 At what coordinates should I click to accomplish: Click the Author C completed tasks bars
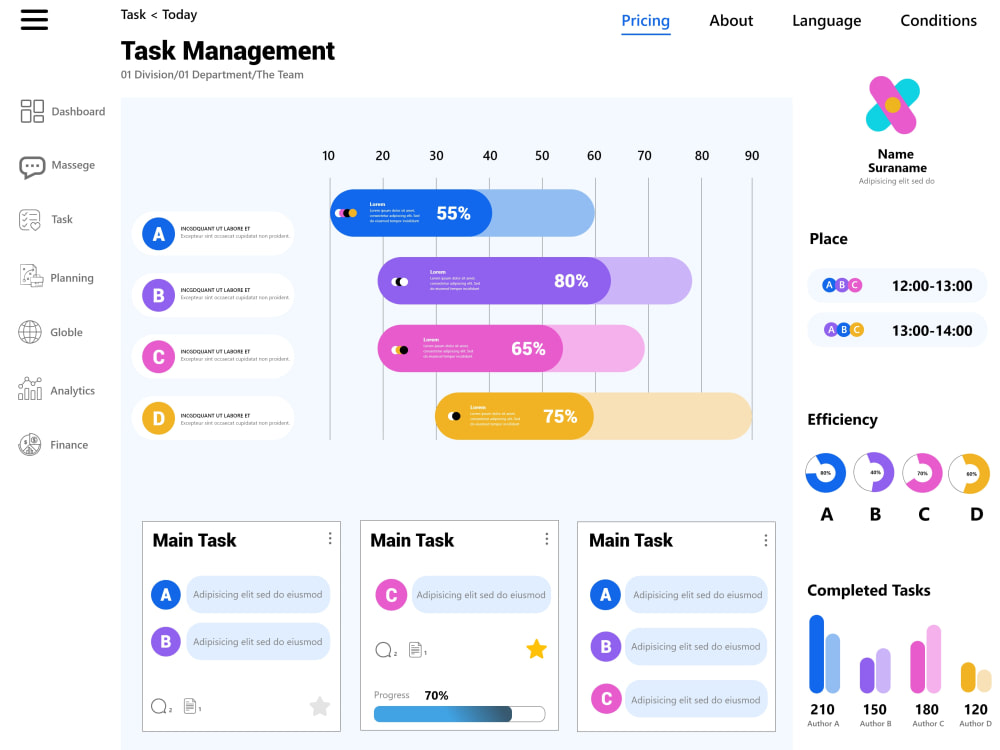point(926,659)
